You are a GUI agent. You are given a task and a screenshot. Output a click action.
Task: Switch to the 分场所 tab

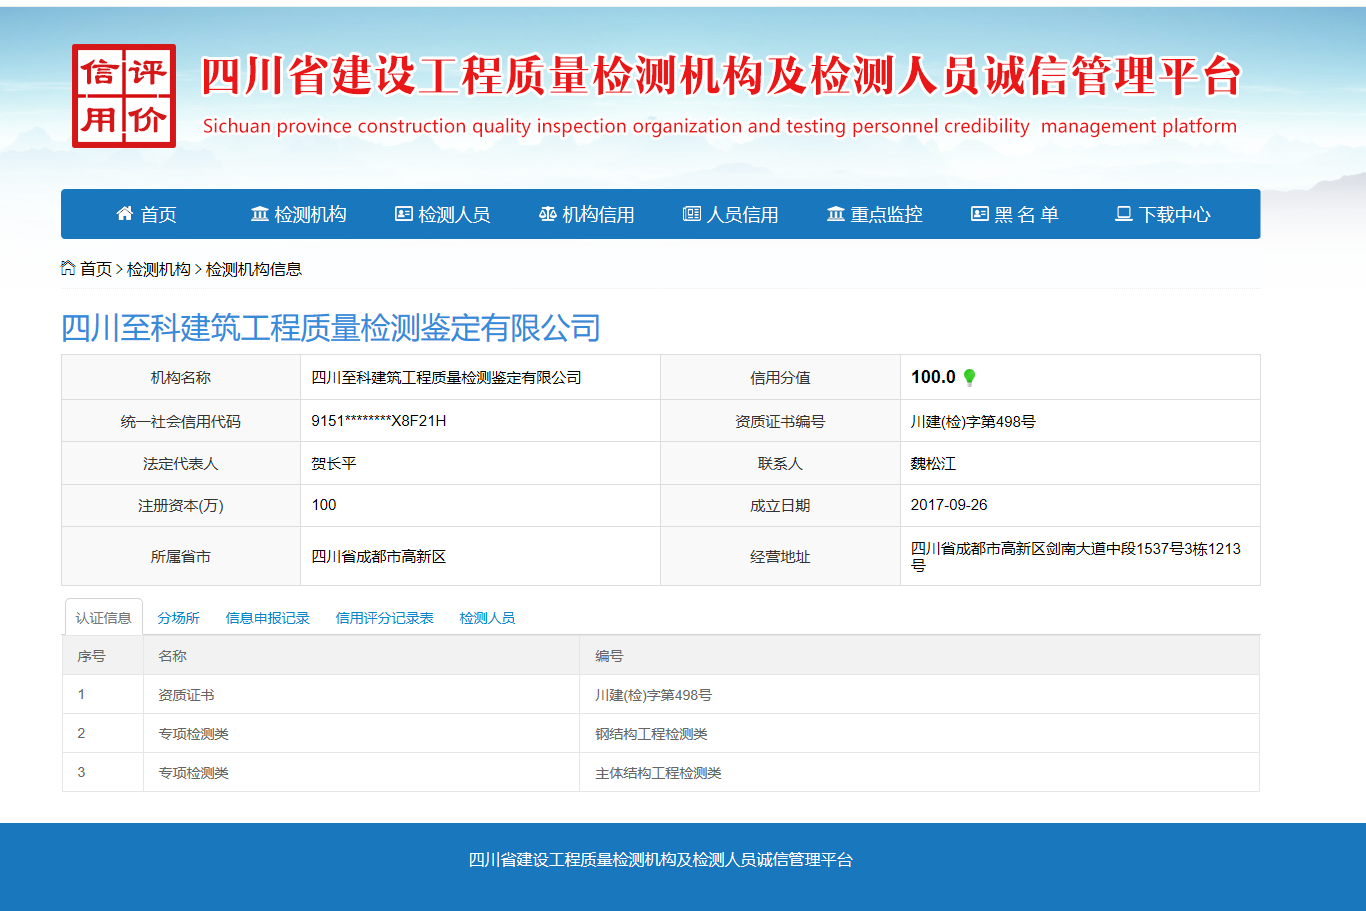coord(178,618)
